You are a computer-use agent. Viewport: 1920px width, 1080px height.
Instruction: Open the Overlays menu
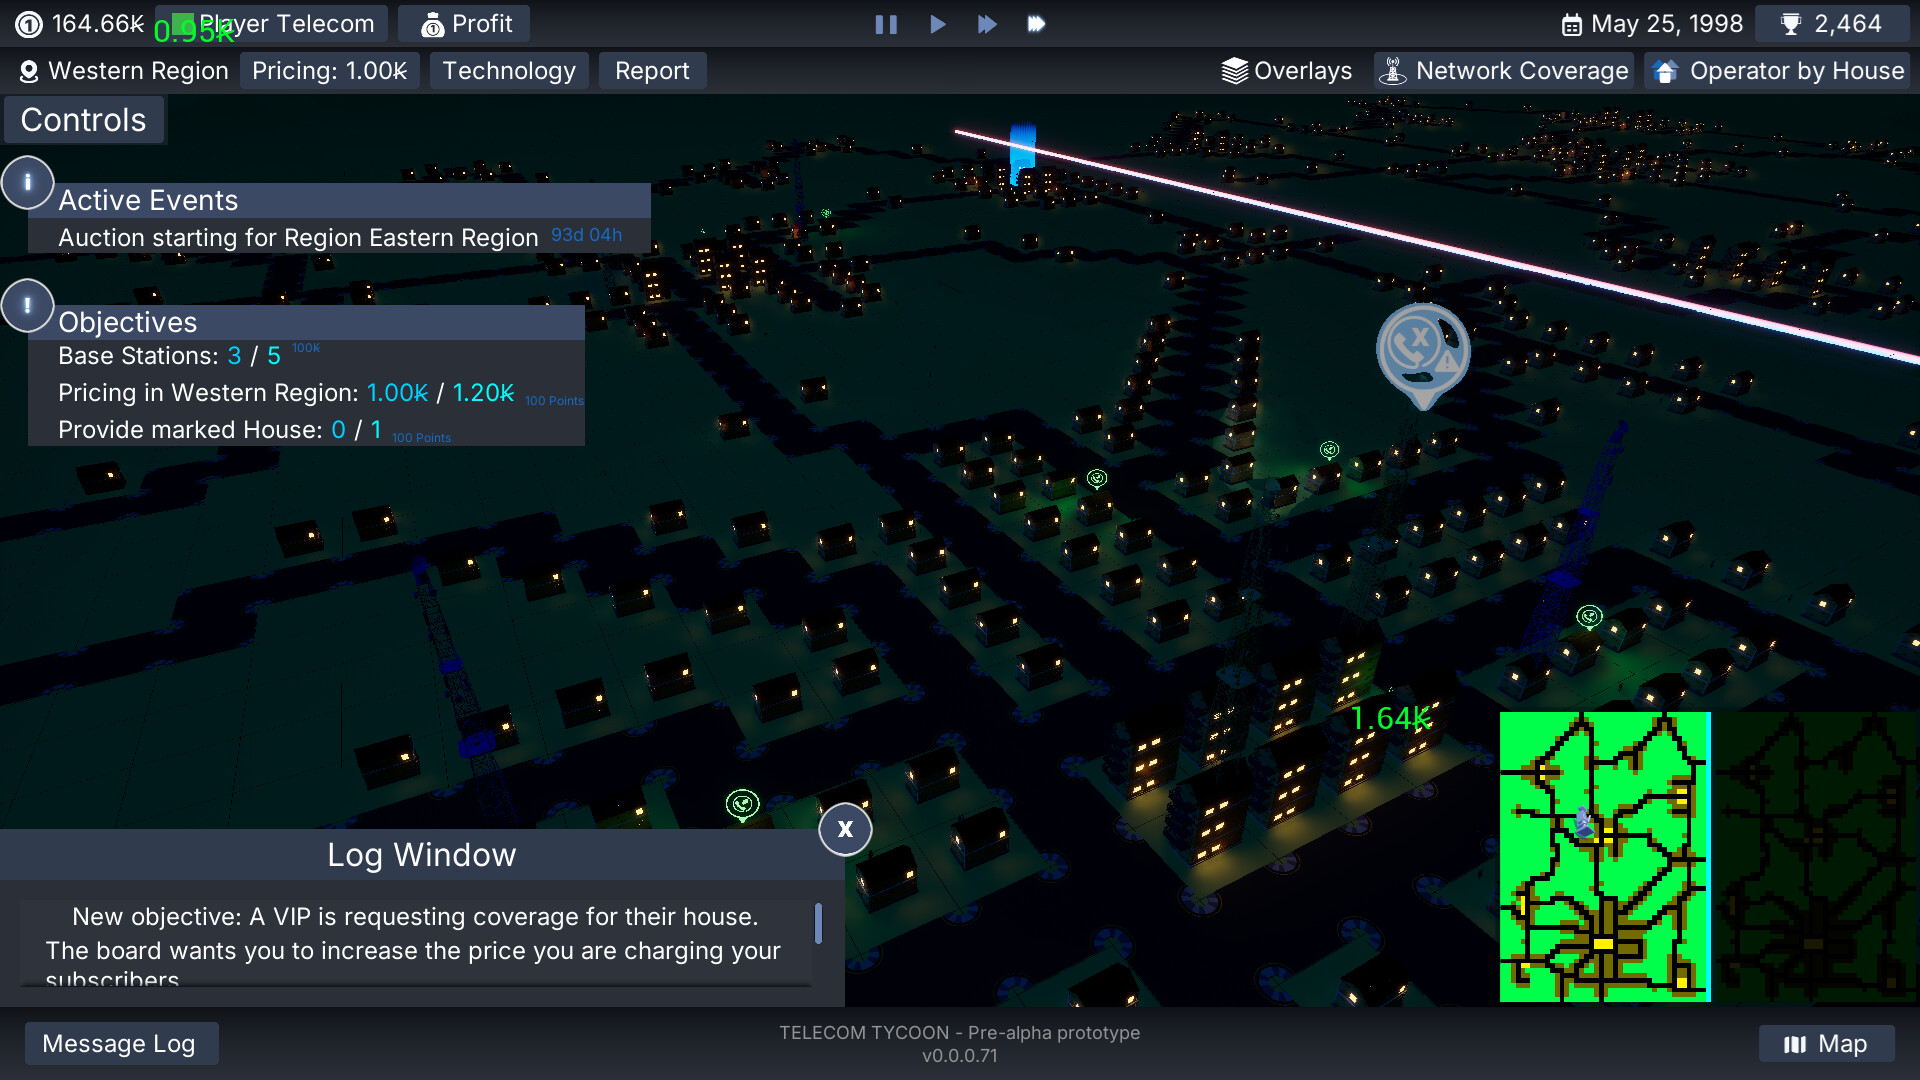click(x=1287, y=70)
